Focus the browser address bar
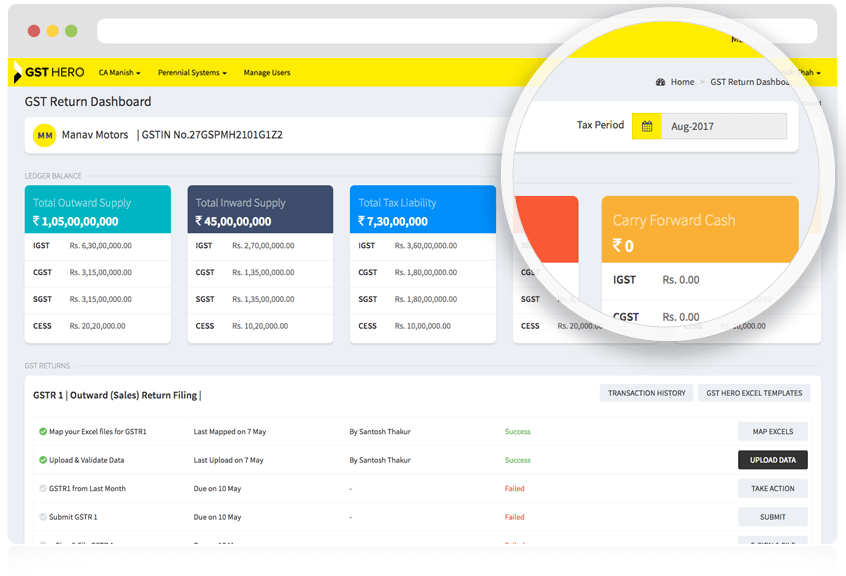This screenshot has height=576, width=846. click(x=456, y=31)
